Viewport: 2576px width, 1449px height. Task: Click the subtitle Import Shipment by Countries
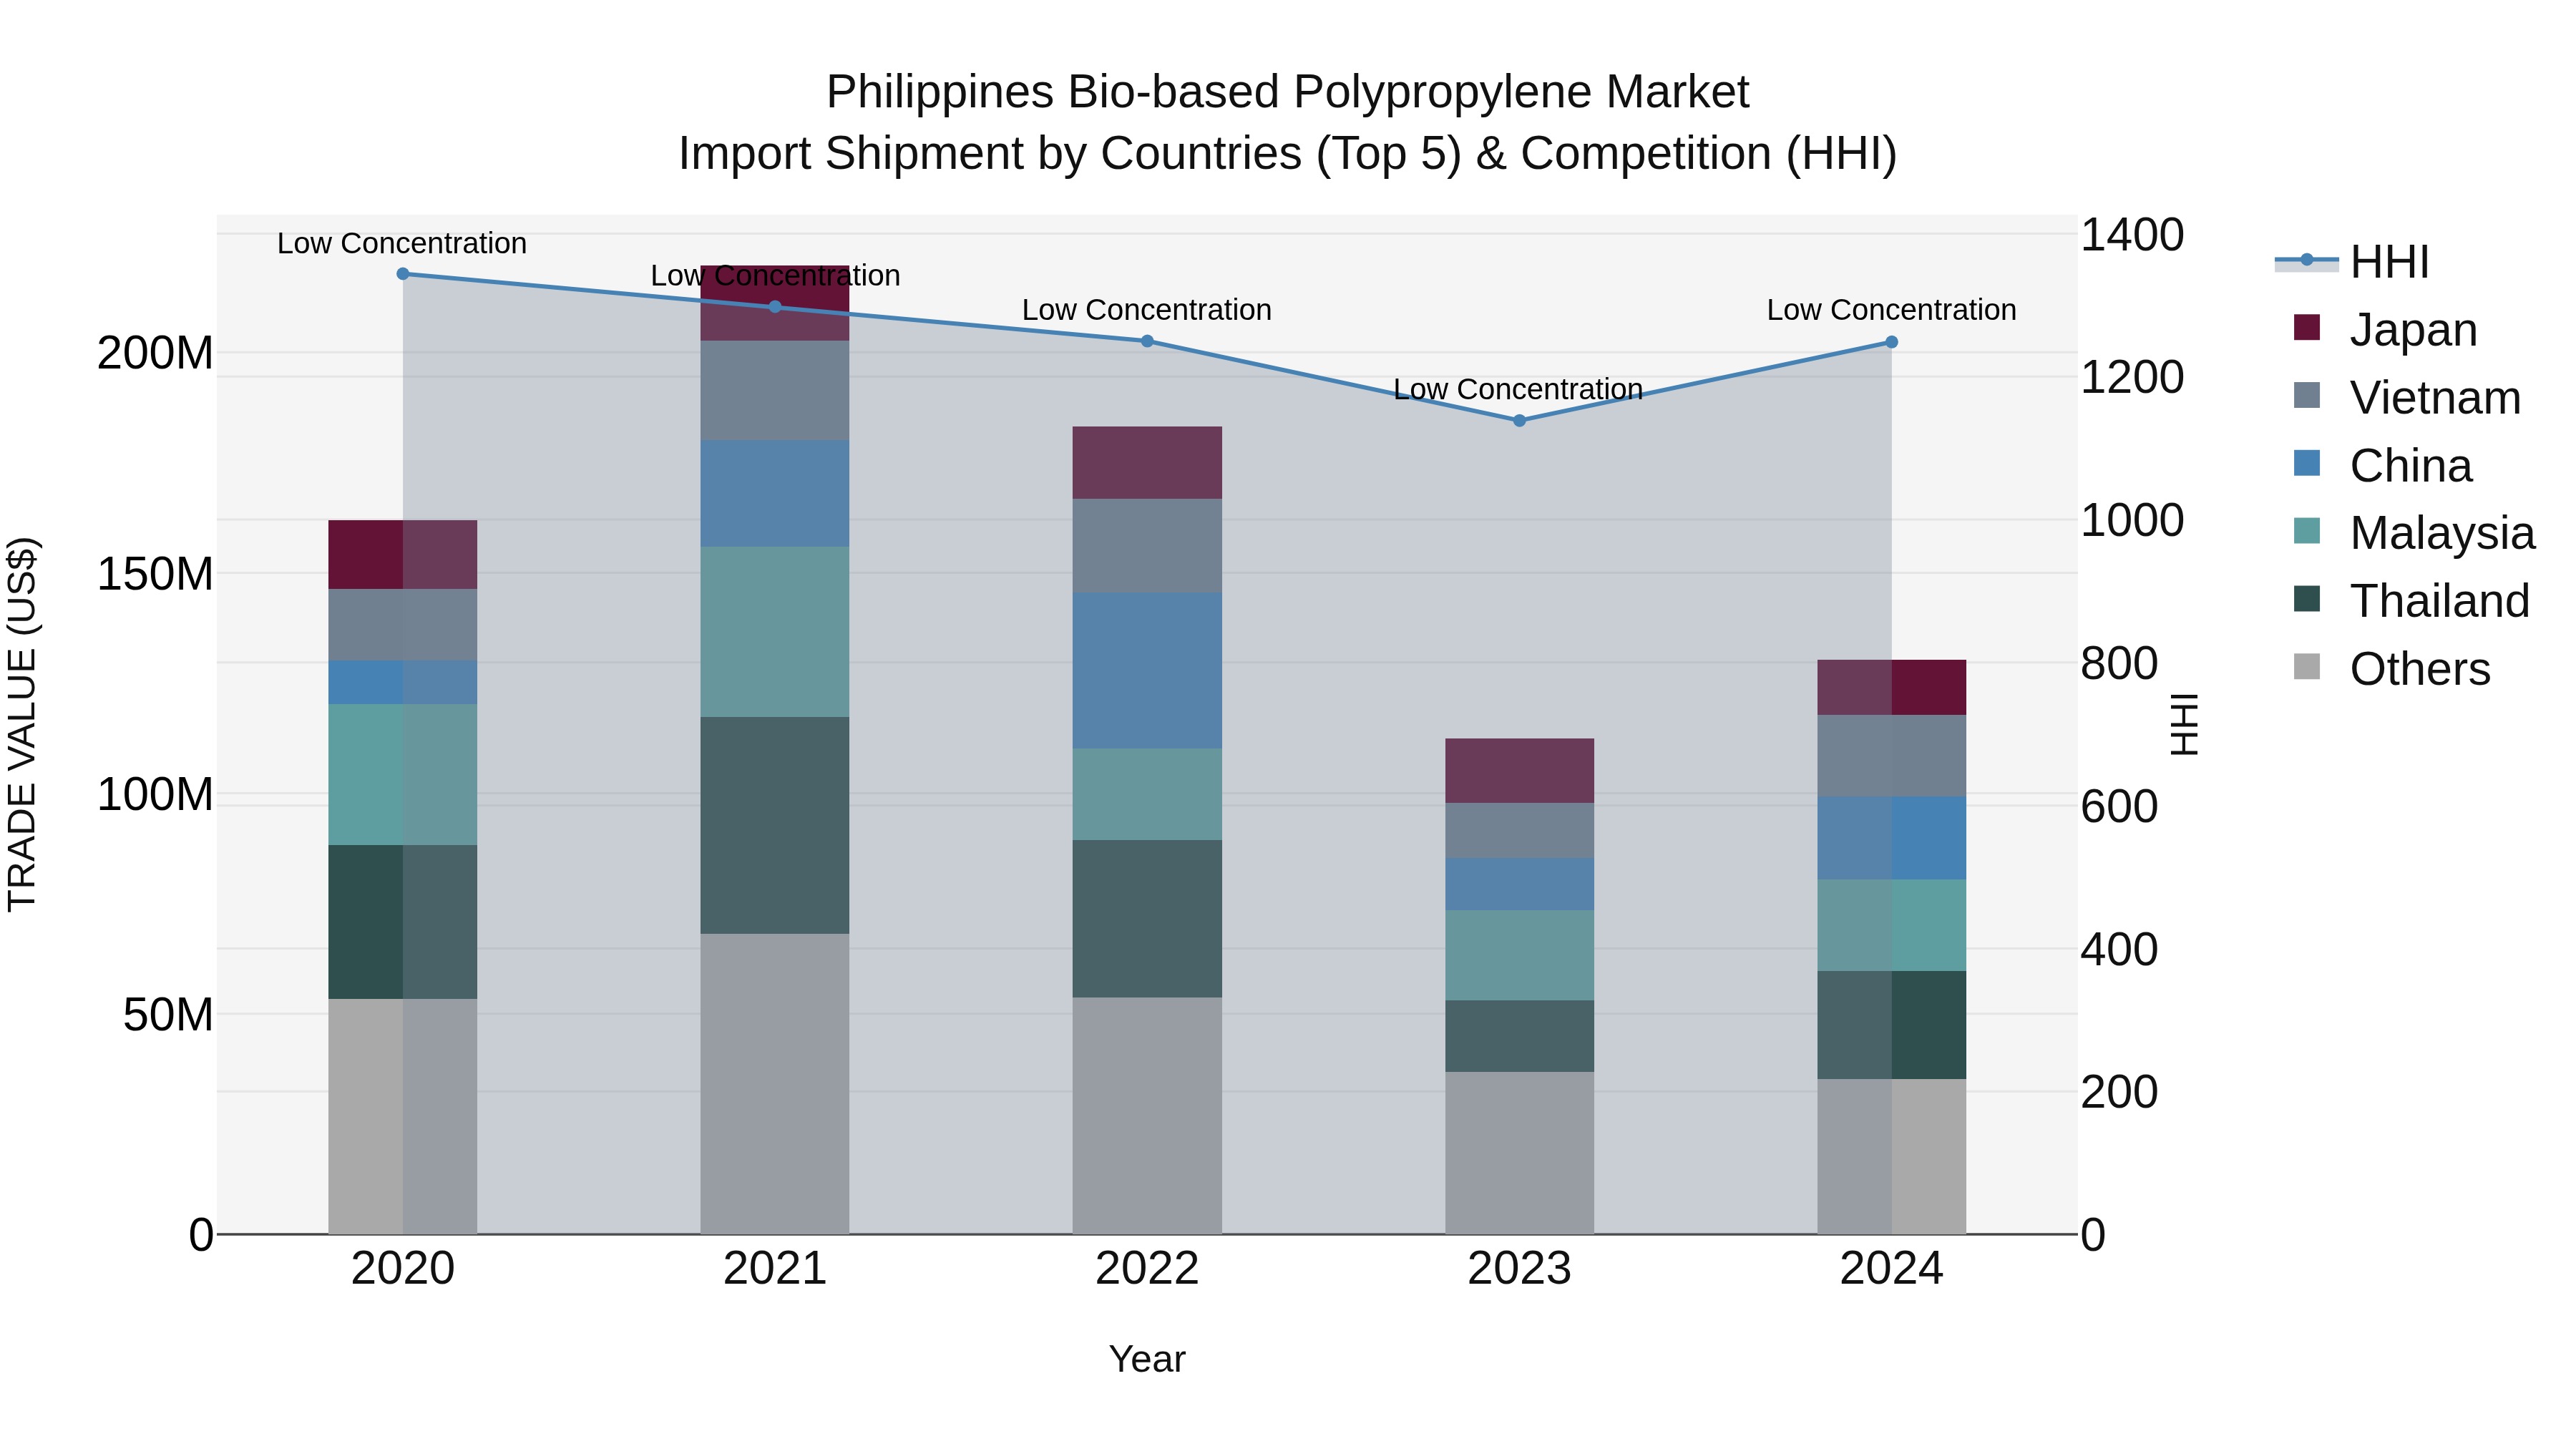click(x=1288, y=154)
